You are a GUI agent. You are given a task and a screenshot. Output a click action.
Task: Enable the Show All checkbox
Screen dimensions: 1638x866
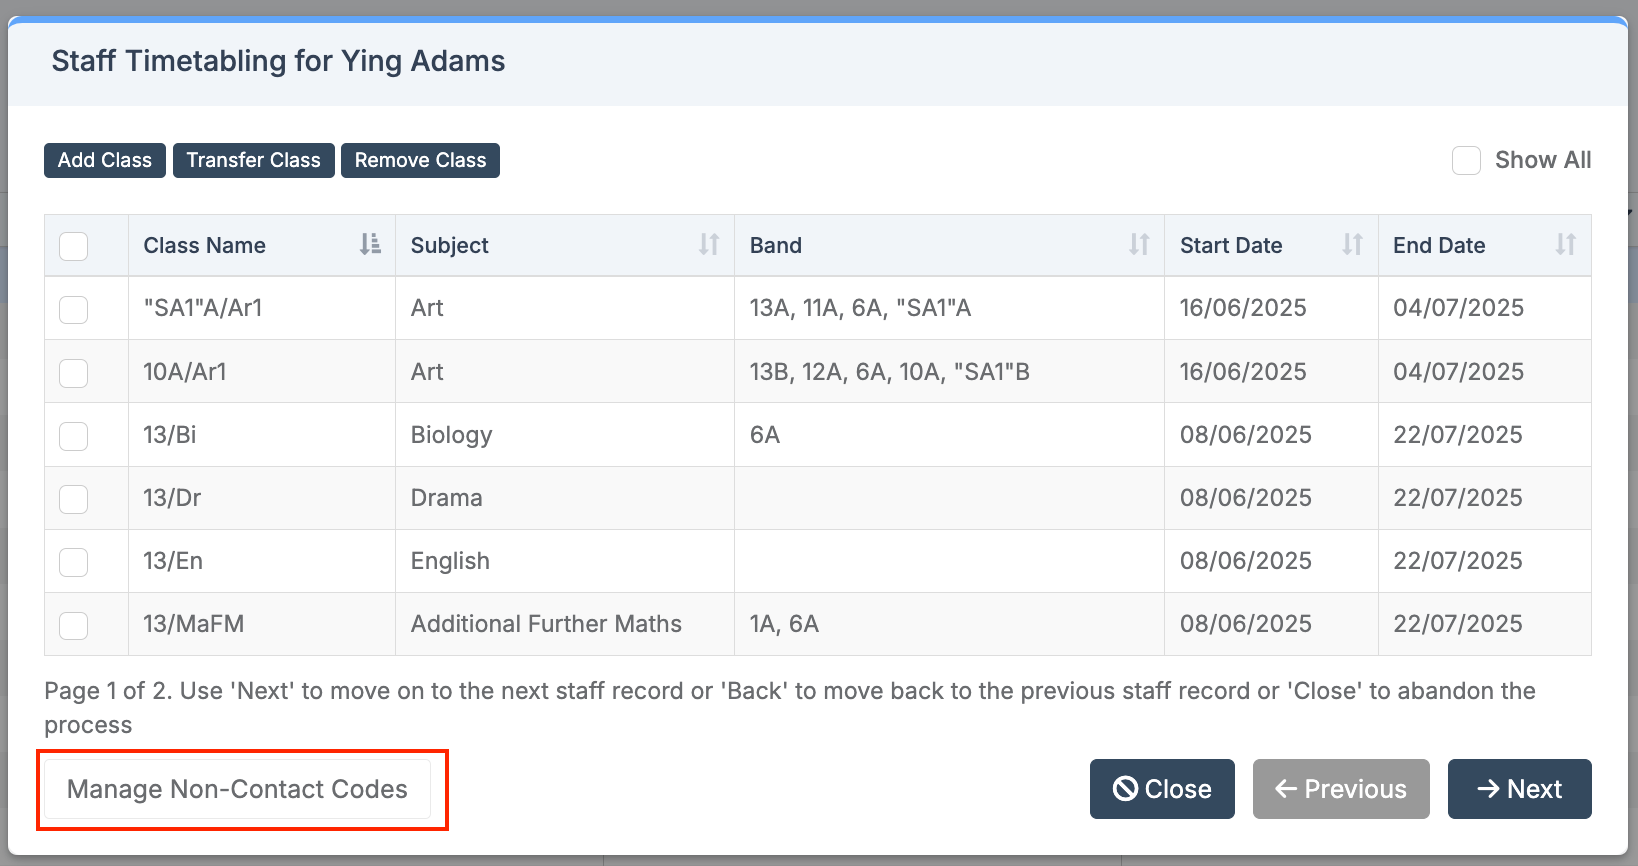tap(1466, 161)
